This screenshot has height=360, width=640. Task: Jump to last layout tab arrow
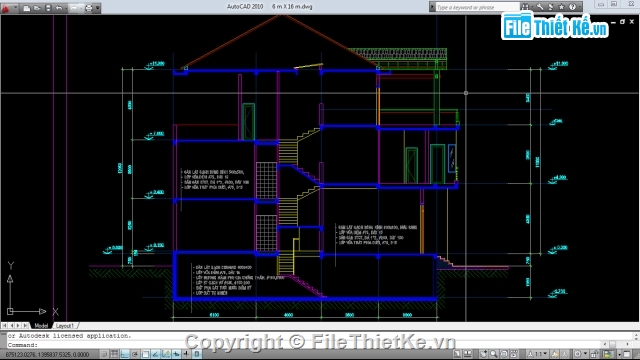26,326
